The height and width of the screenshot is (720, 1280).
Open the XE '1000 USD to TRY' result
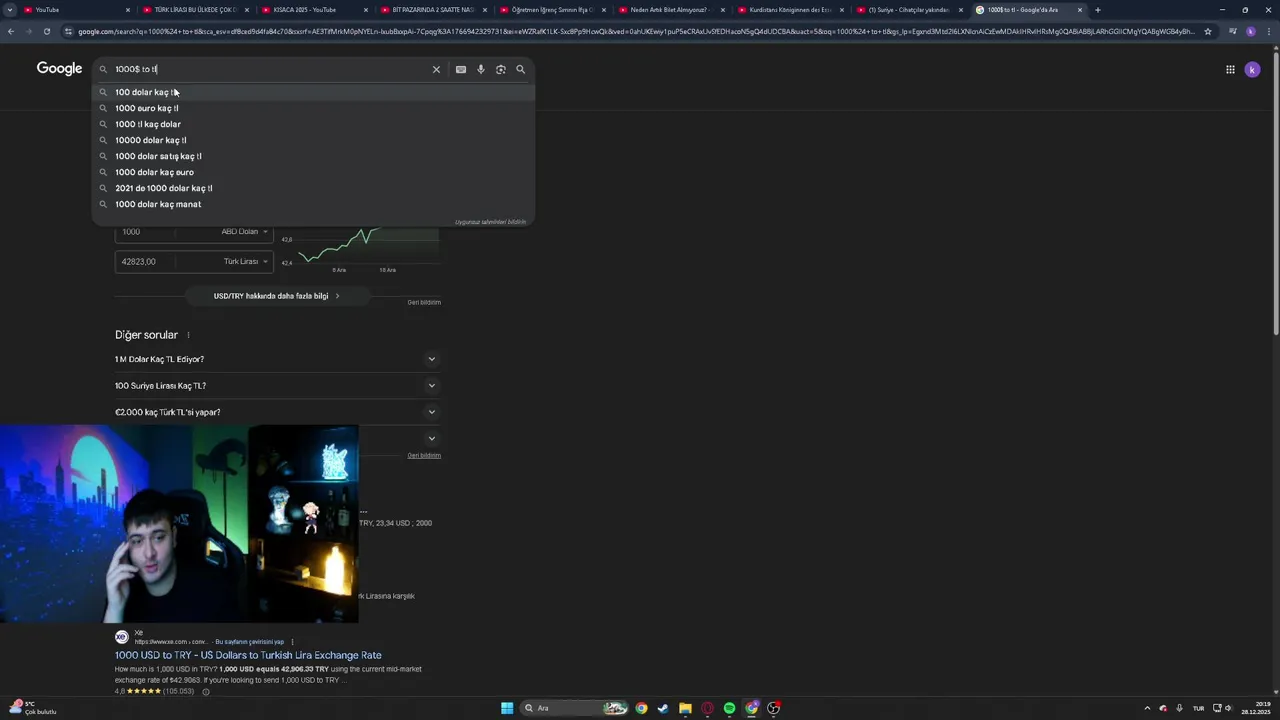pos(248,655)
